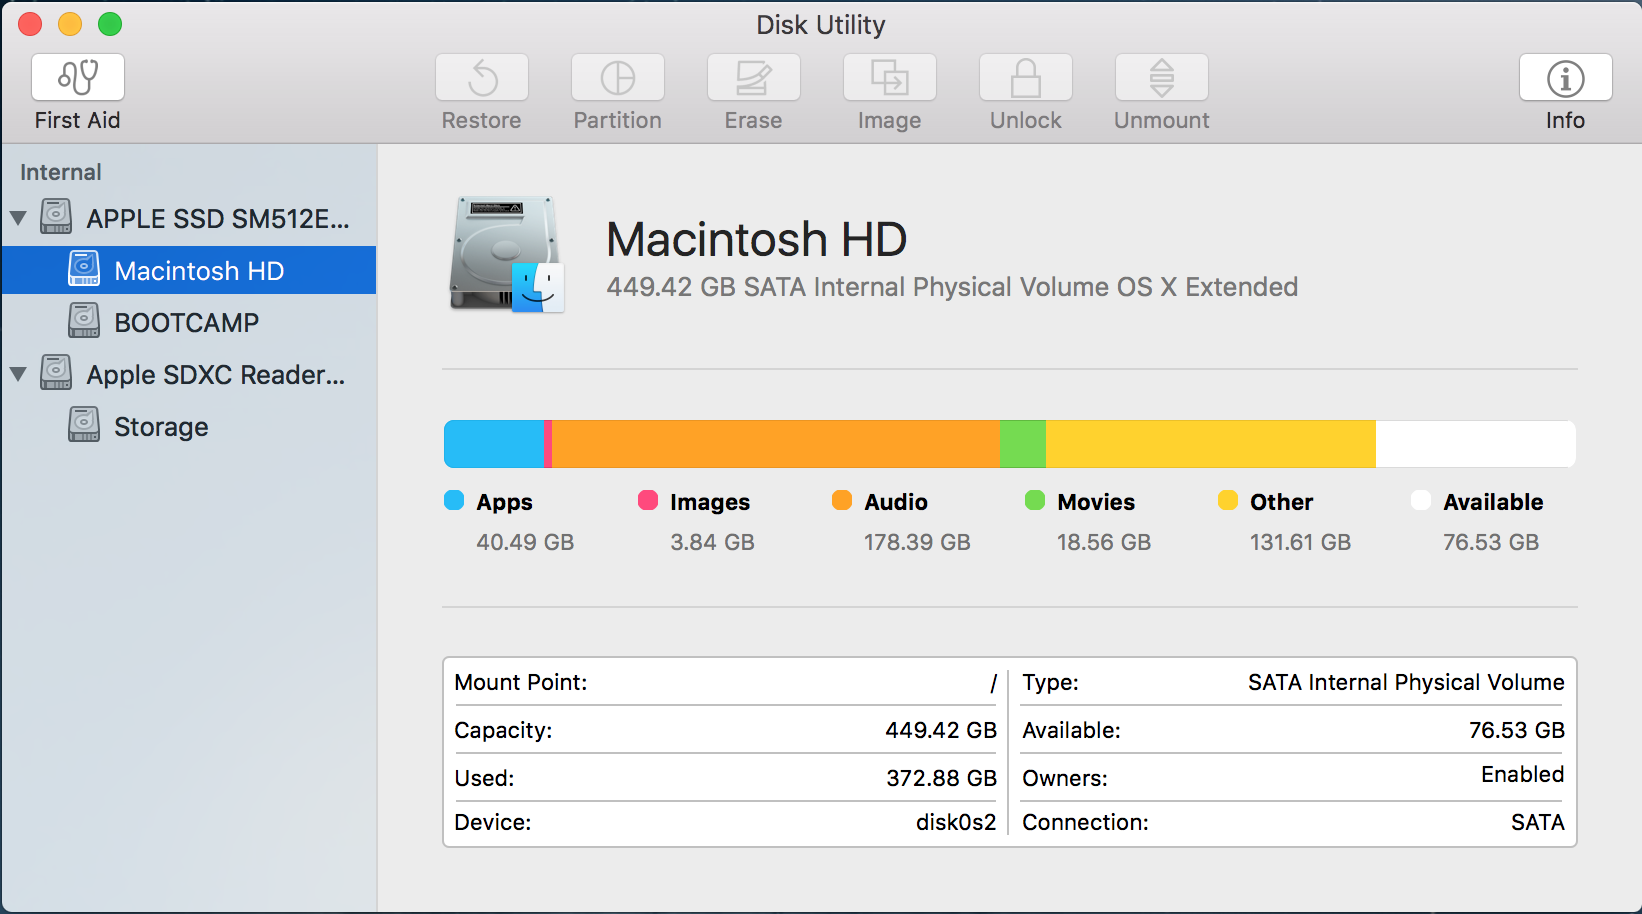Image resolution: width=1642 pixels, height=914 pixels.
Task: Click the 131.61 GB Other value
Action: [1300, 542]
